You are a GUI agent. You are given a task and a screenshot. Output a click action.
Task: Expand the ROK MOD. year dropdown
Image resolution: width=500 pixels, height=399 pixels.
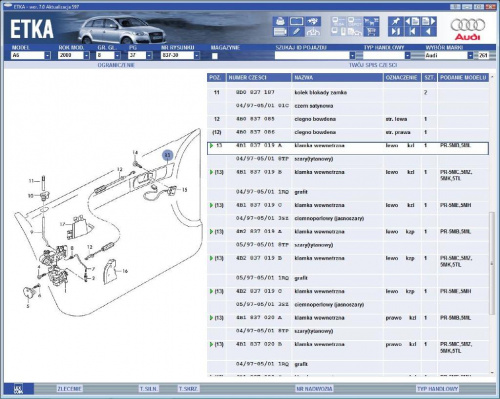[87, 55]
